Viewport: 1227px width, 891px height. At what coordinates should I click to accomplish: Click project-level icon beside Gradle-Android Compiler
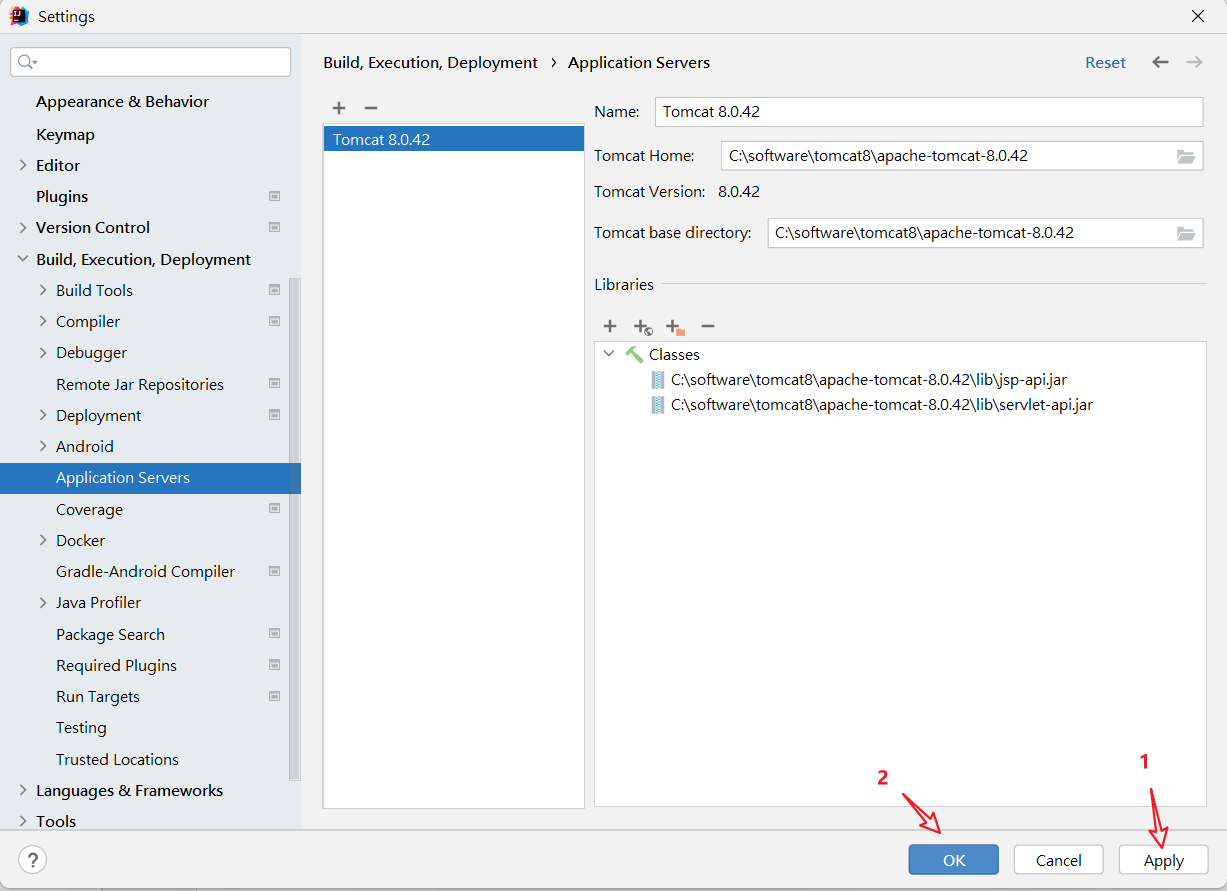(274, 571)
